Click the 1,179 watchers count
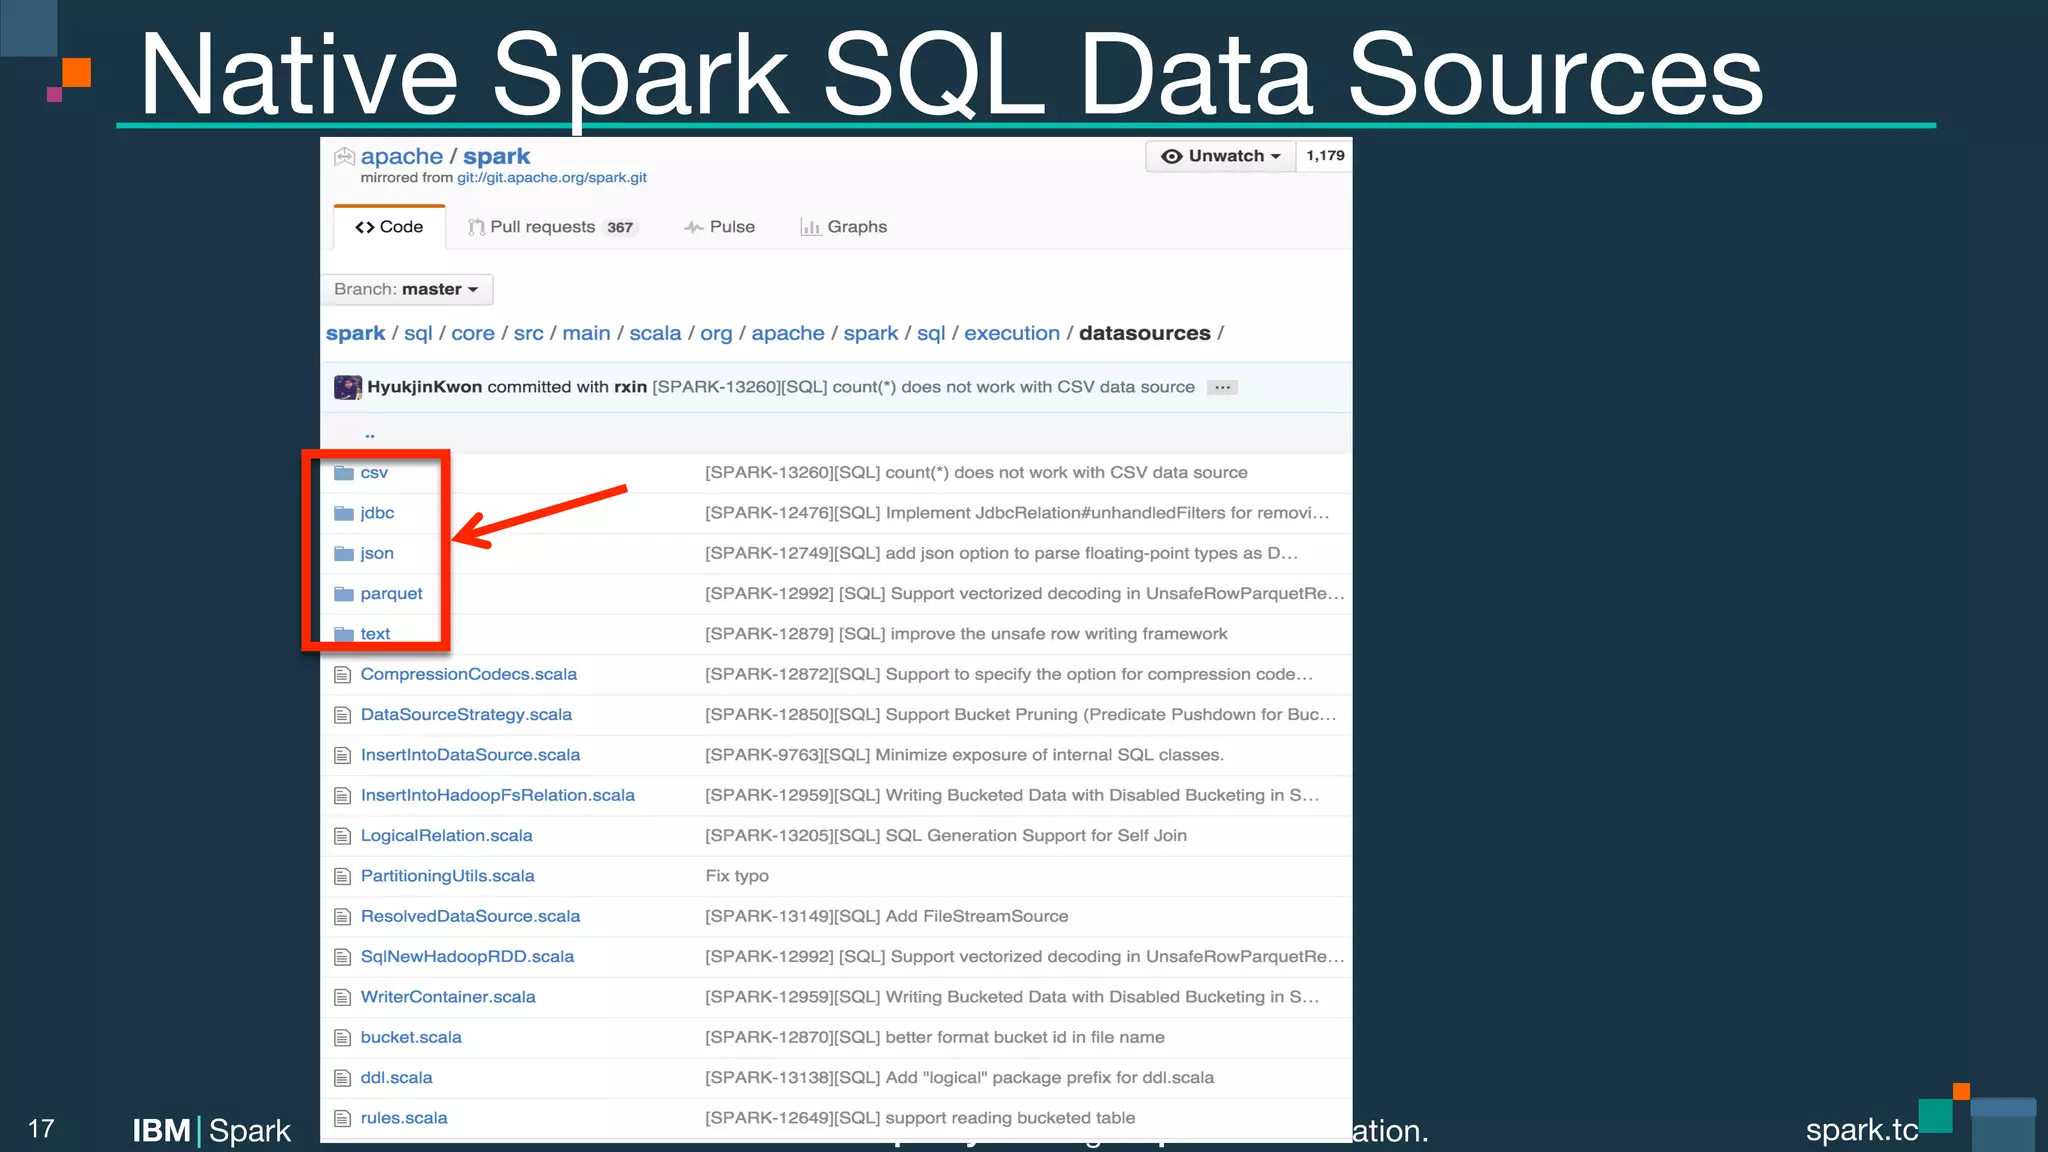 point(1325,156)
